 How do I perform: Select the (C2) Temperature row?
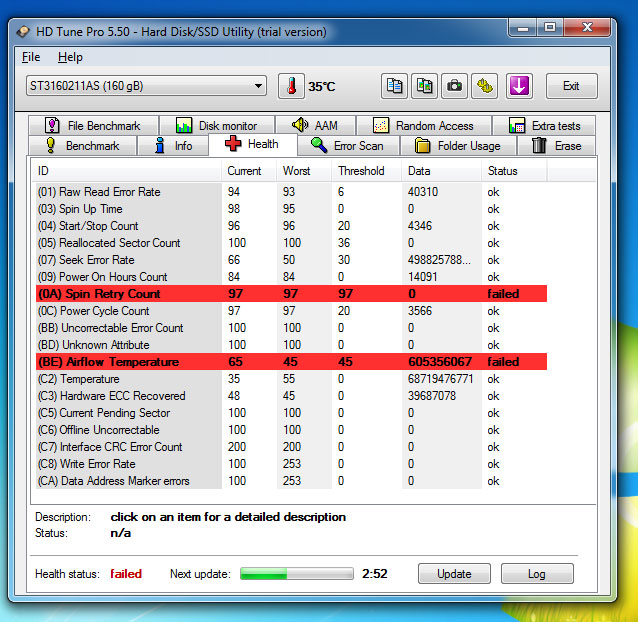[x=291, y=379]
